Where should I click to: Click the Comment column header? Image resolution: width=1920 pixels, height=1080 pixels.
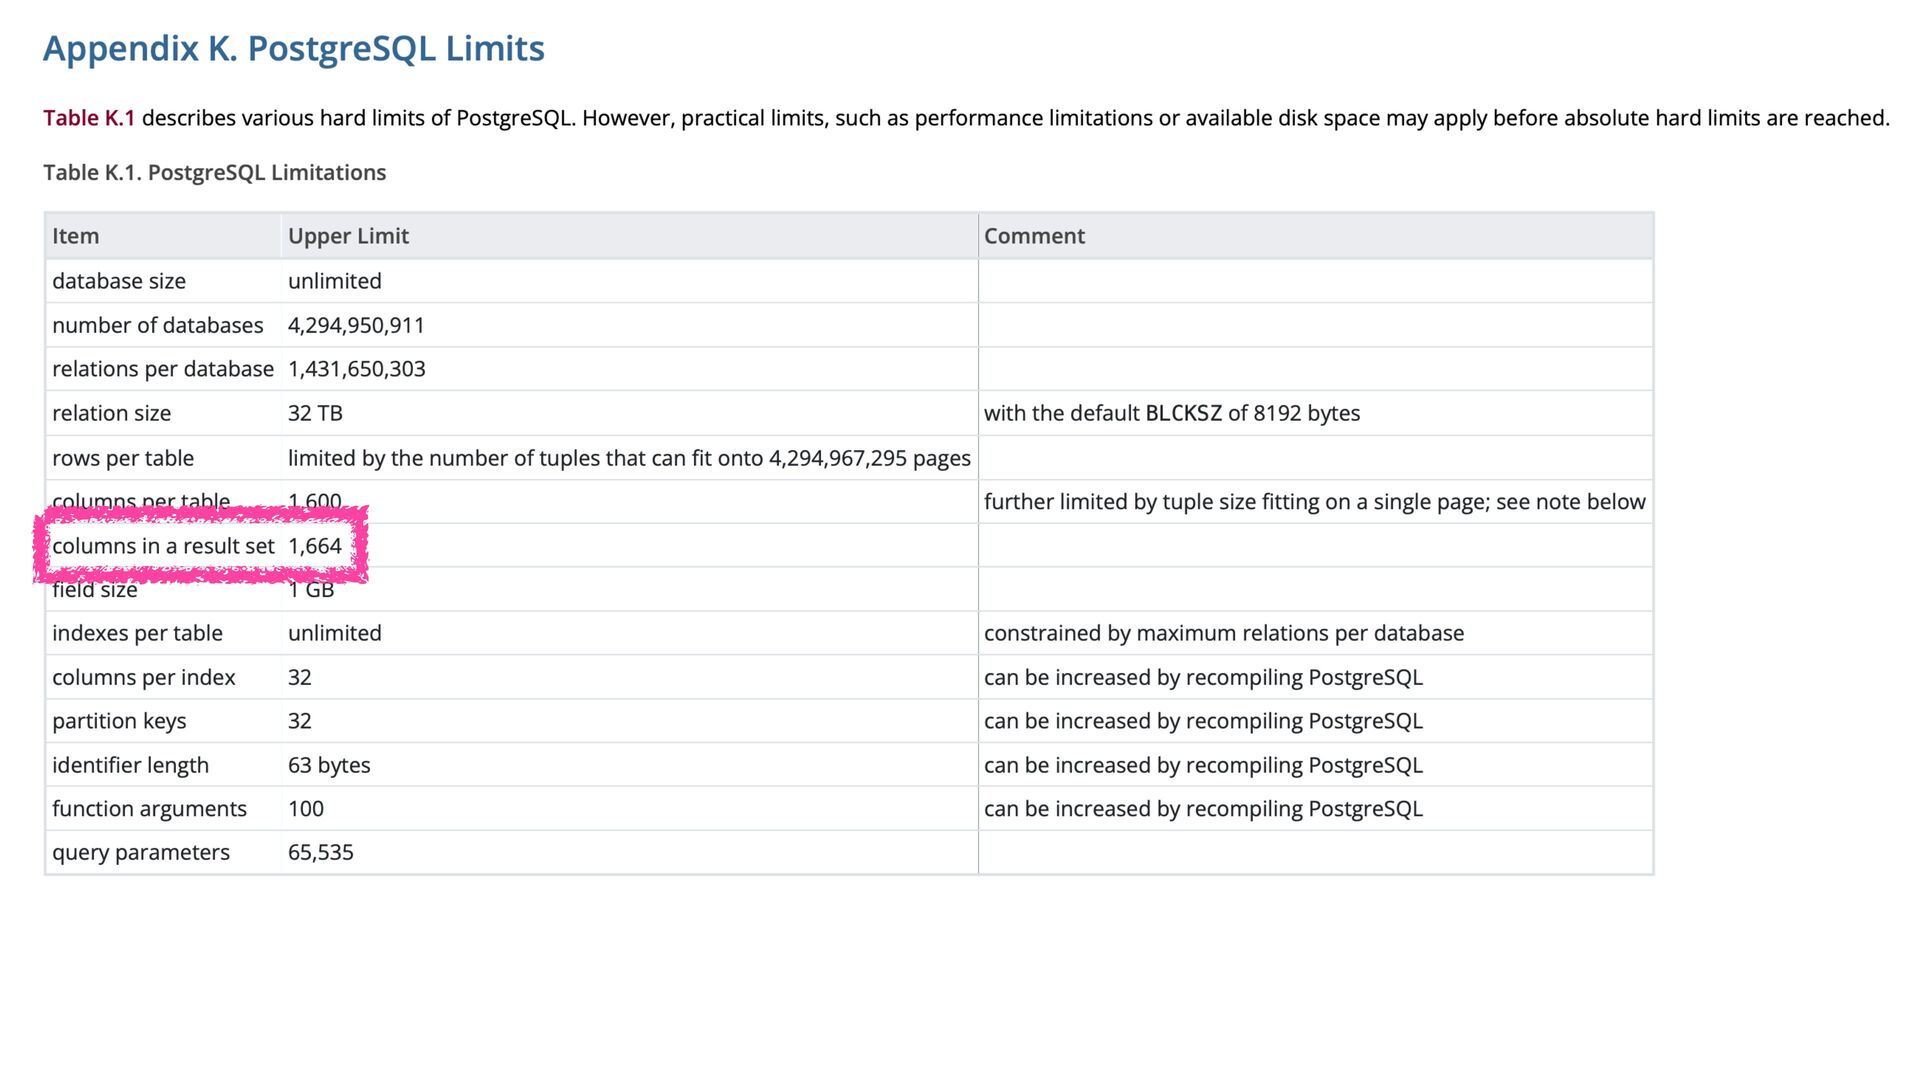(1034, 236)
